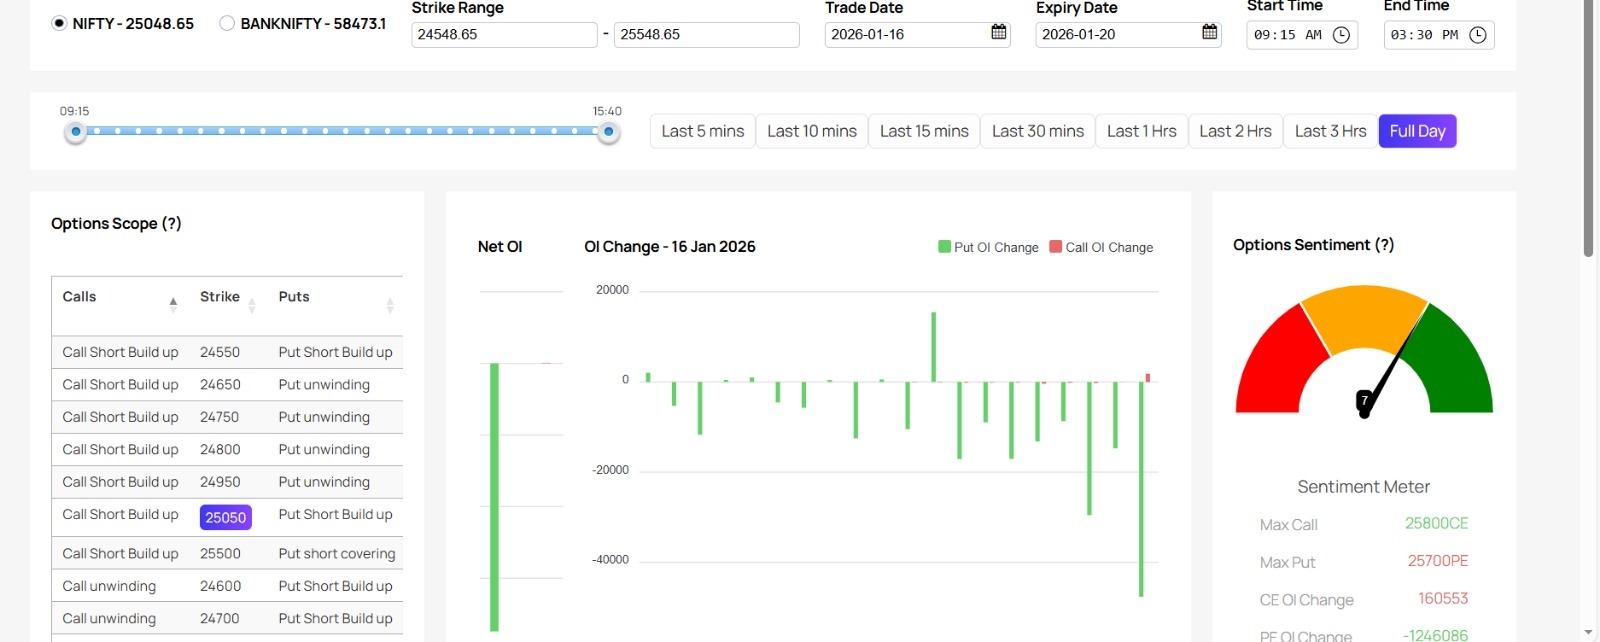Activate the Full Day range button
The image size is (1600, 642).
tap(1417, 131)
